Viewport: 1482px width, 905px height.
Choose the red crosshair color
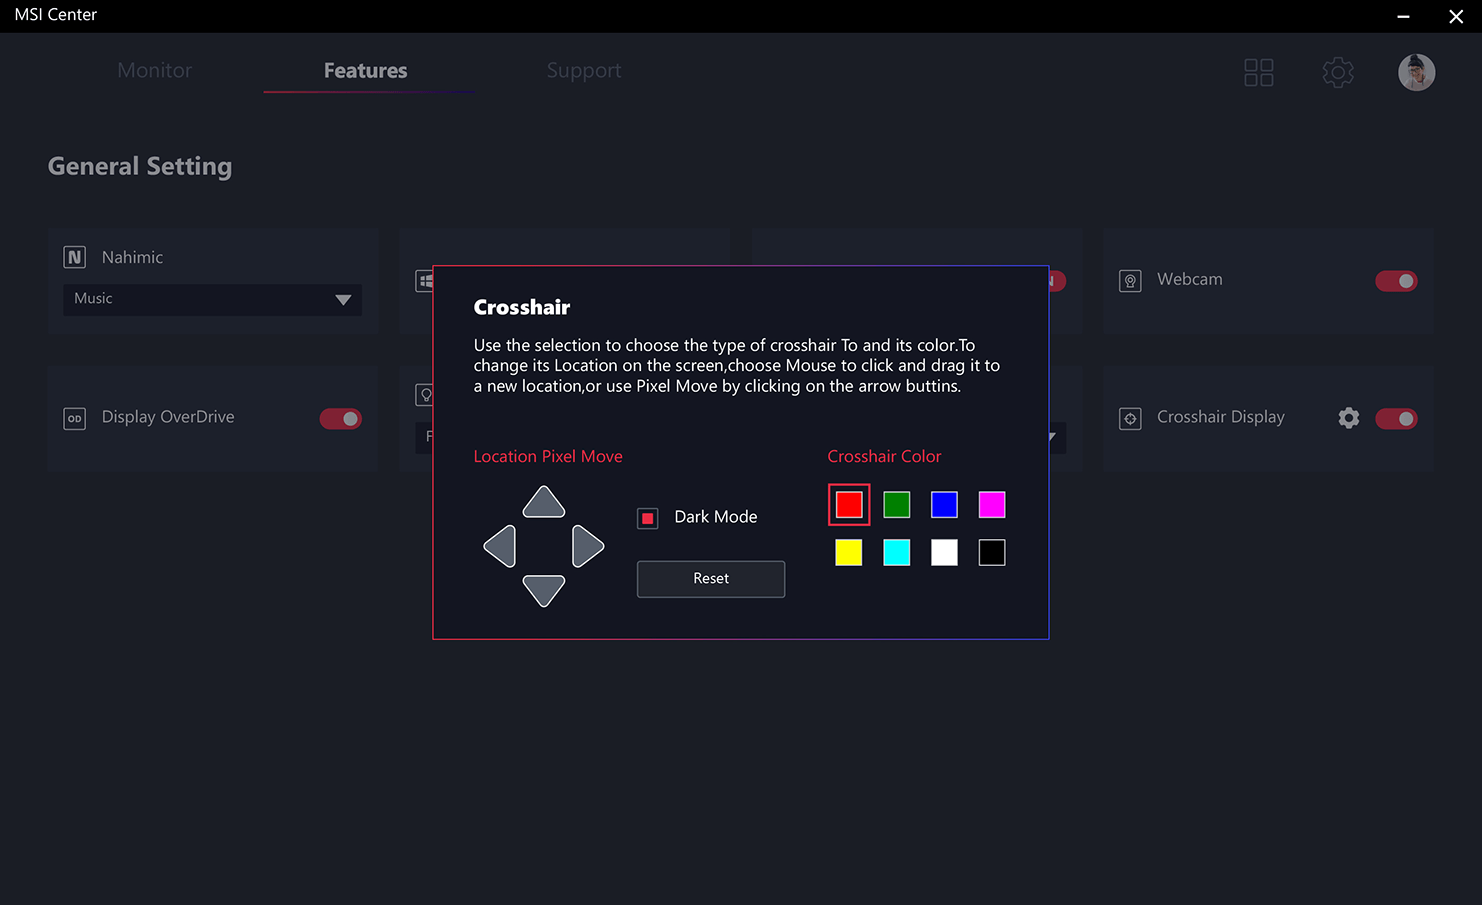pos(849,505)
